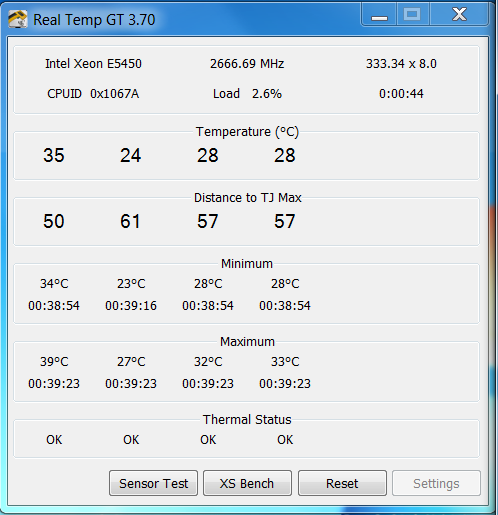
Task: Click the Maximum group label
Action: [x=247, y=342]
